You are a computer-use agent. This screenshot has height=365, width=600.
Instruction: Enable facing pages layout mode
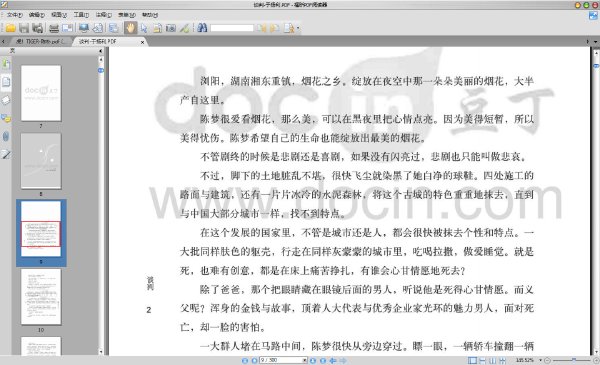pos(492,360)
